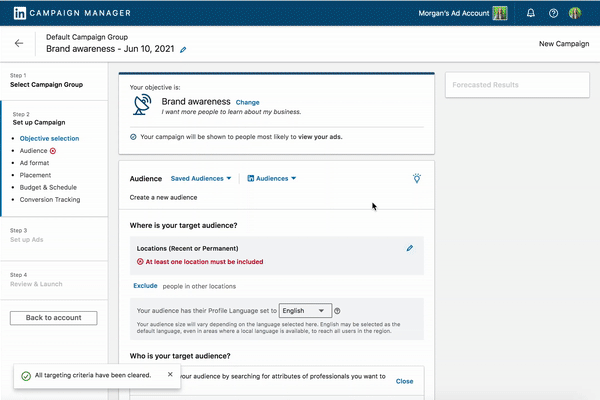Go to Budget & Schedule step
Screen dimensions: 600x400
(x=50, y=187)
